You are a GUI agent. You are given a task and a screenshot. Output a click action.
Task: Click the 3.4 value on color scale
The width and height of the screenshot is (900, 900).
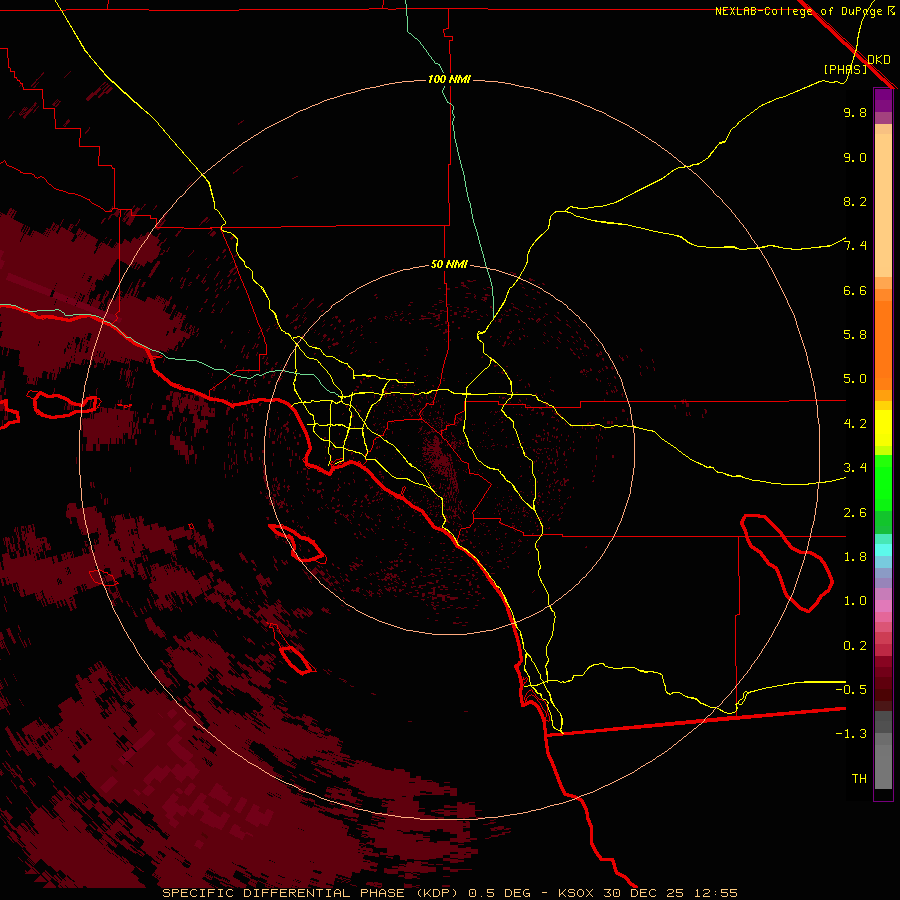pyautogui.click(x=855, y=468)
